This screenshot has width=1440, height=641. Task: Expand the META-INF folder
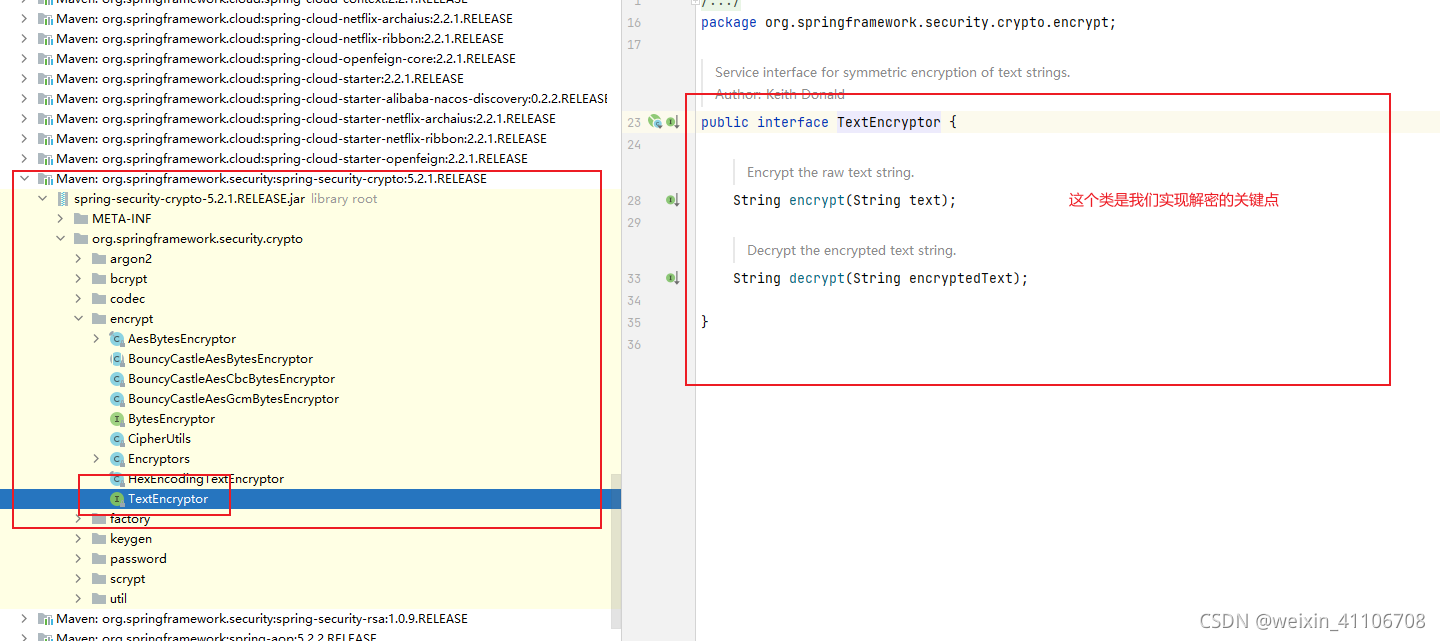pos(61,219)
